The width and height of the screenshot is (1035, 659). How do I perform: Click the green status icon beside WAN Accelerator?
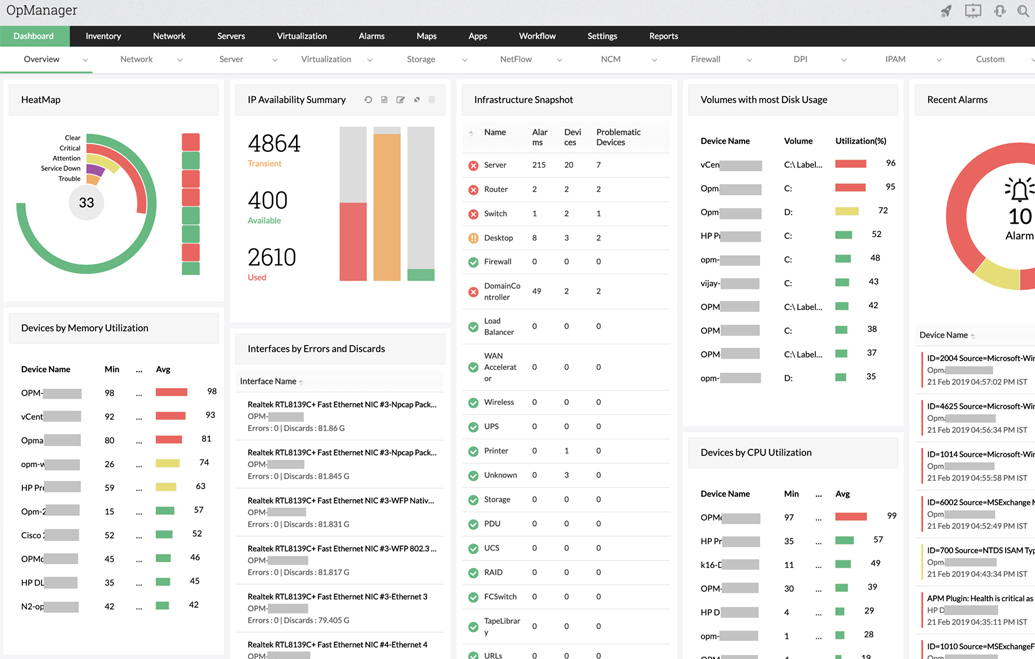(x=473, y=368)
